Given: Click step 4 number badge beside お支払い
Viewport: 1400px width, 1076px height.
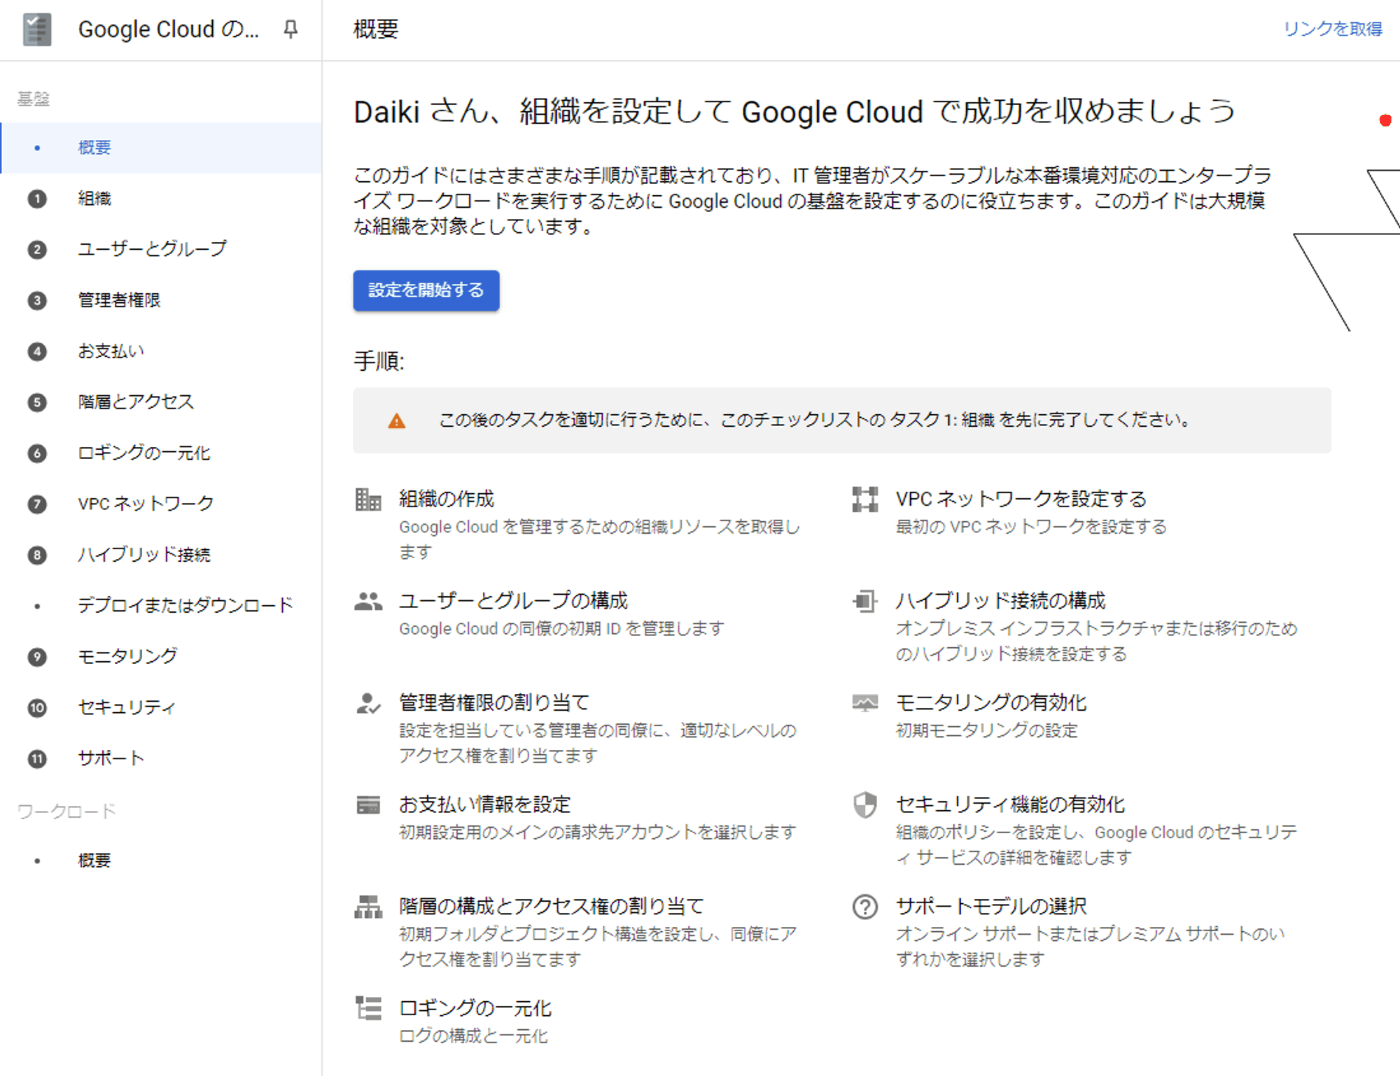Looking at the screenshot, I should click(37, 352).
